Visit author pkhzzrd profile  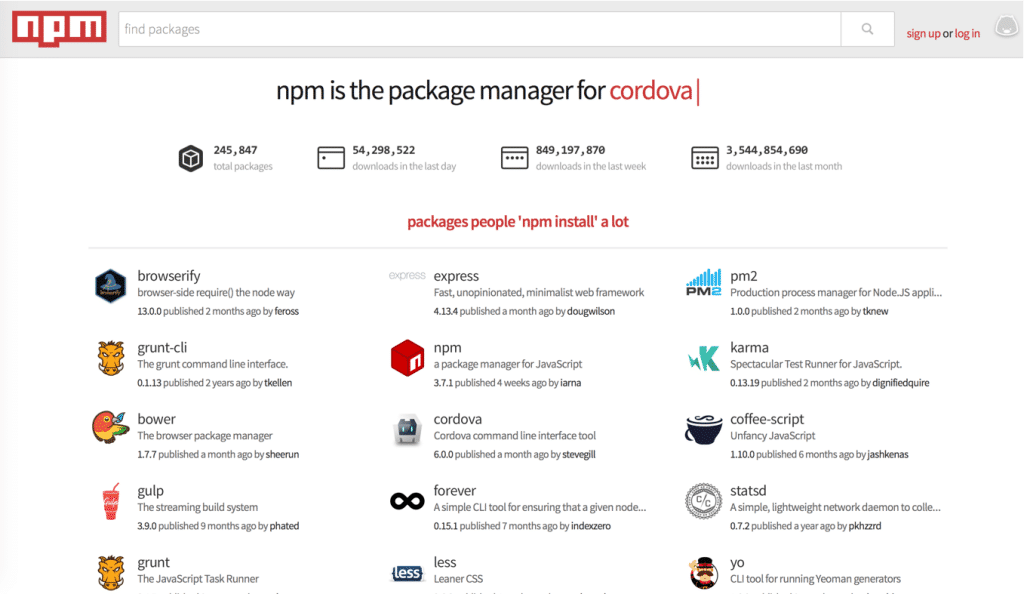tap(865, 526)
